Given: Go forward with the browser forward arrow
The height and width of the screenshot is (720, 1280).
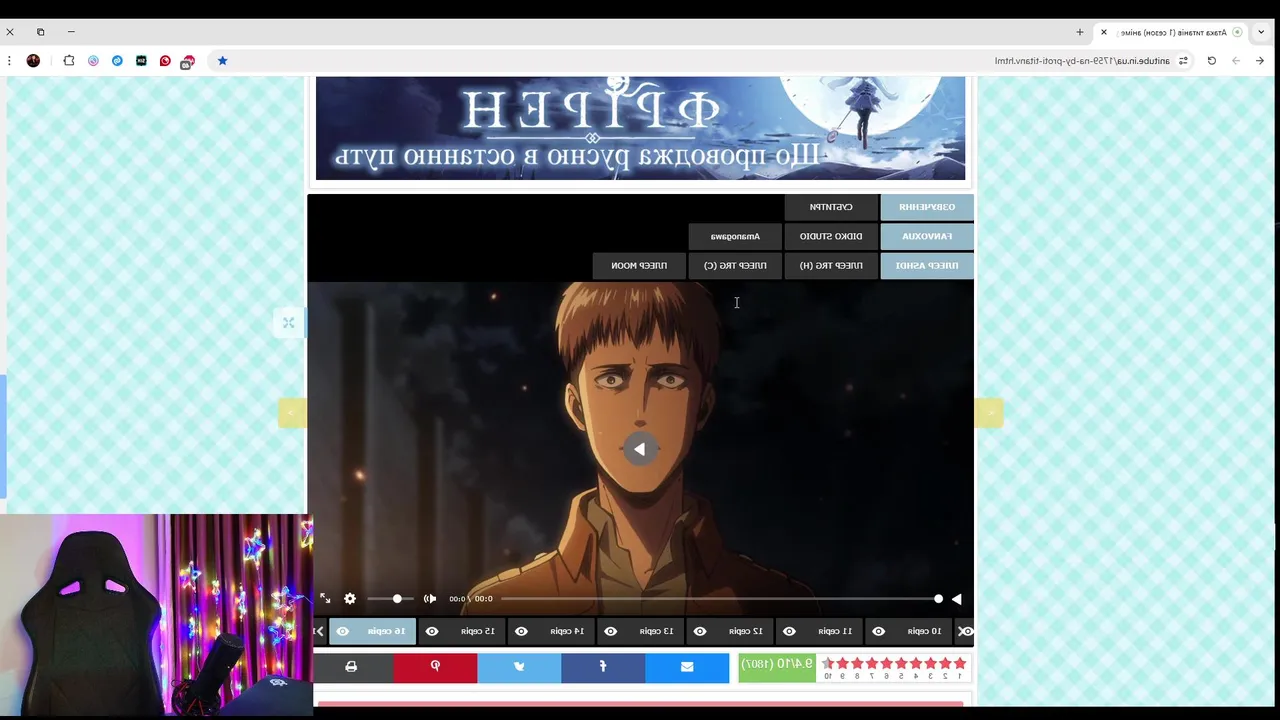Looking at the screenshot, I should [x=1235, y=61].
